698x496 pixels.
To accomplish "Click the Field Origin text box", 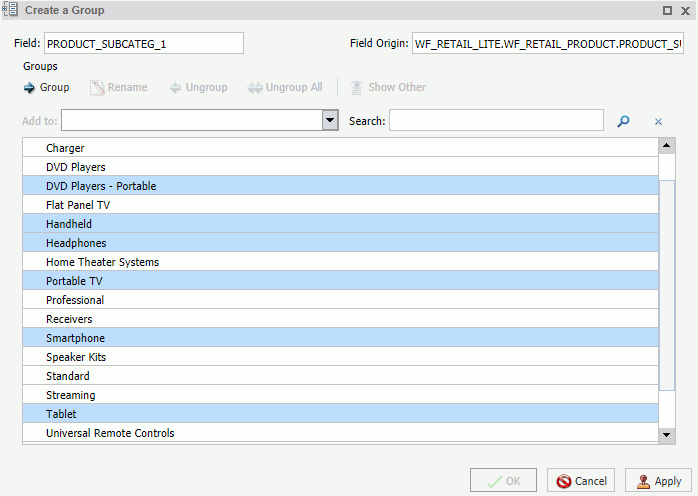I will click(x=548, y=43).
